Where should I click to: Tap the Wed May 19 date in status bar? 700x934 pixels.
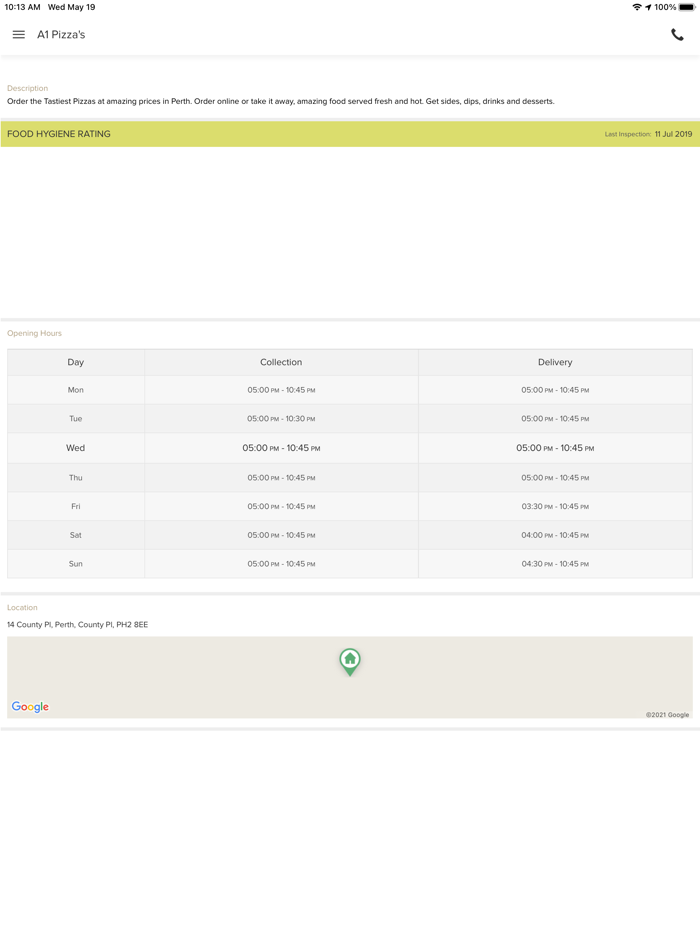pos(71,7)
